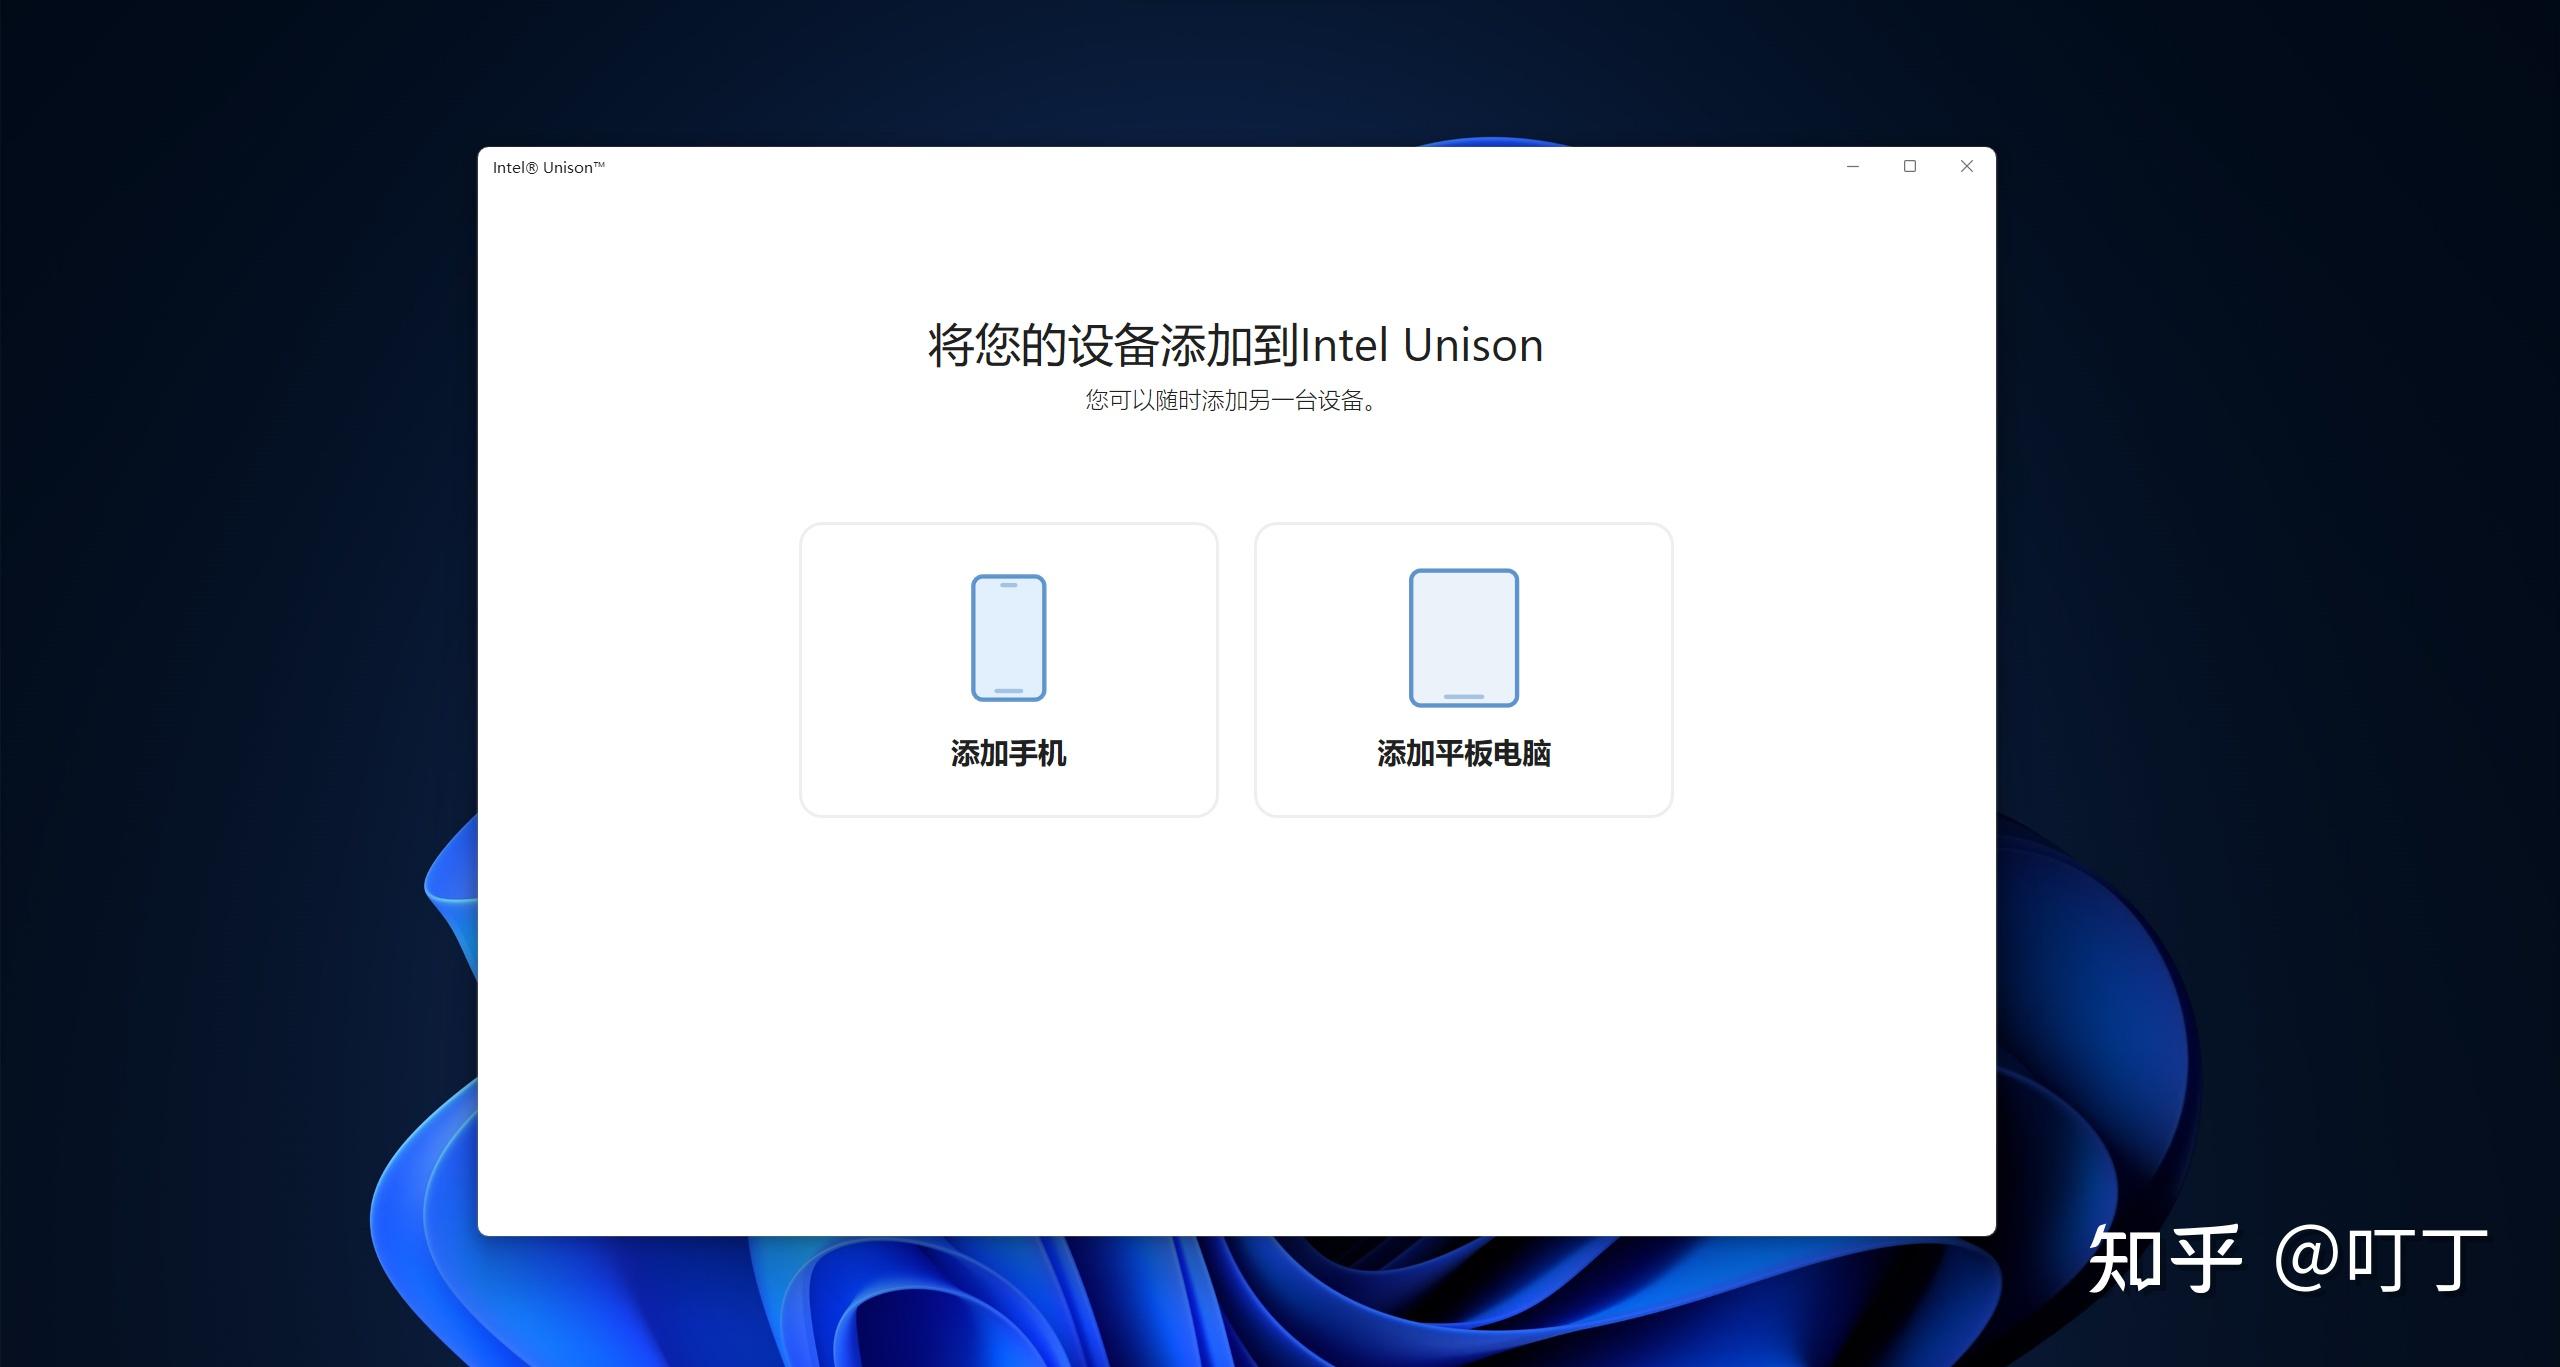Minimize the Intel Unison window
This screenshot has width=2560, height=1367.
pyautogui.click(x=1853, y=166)
